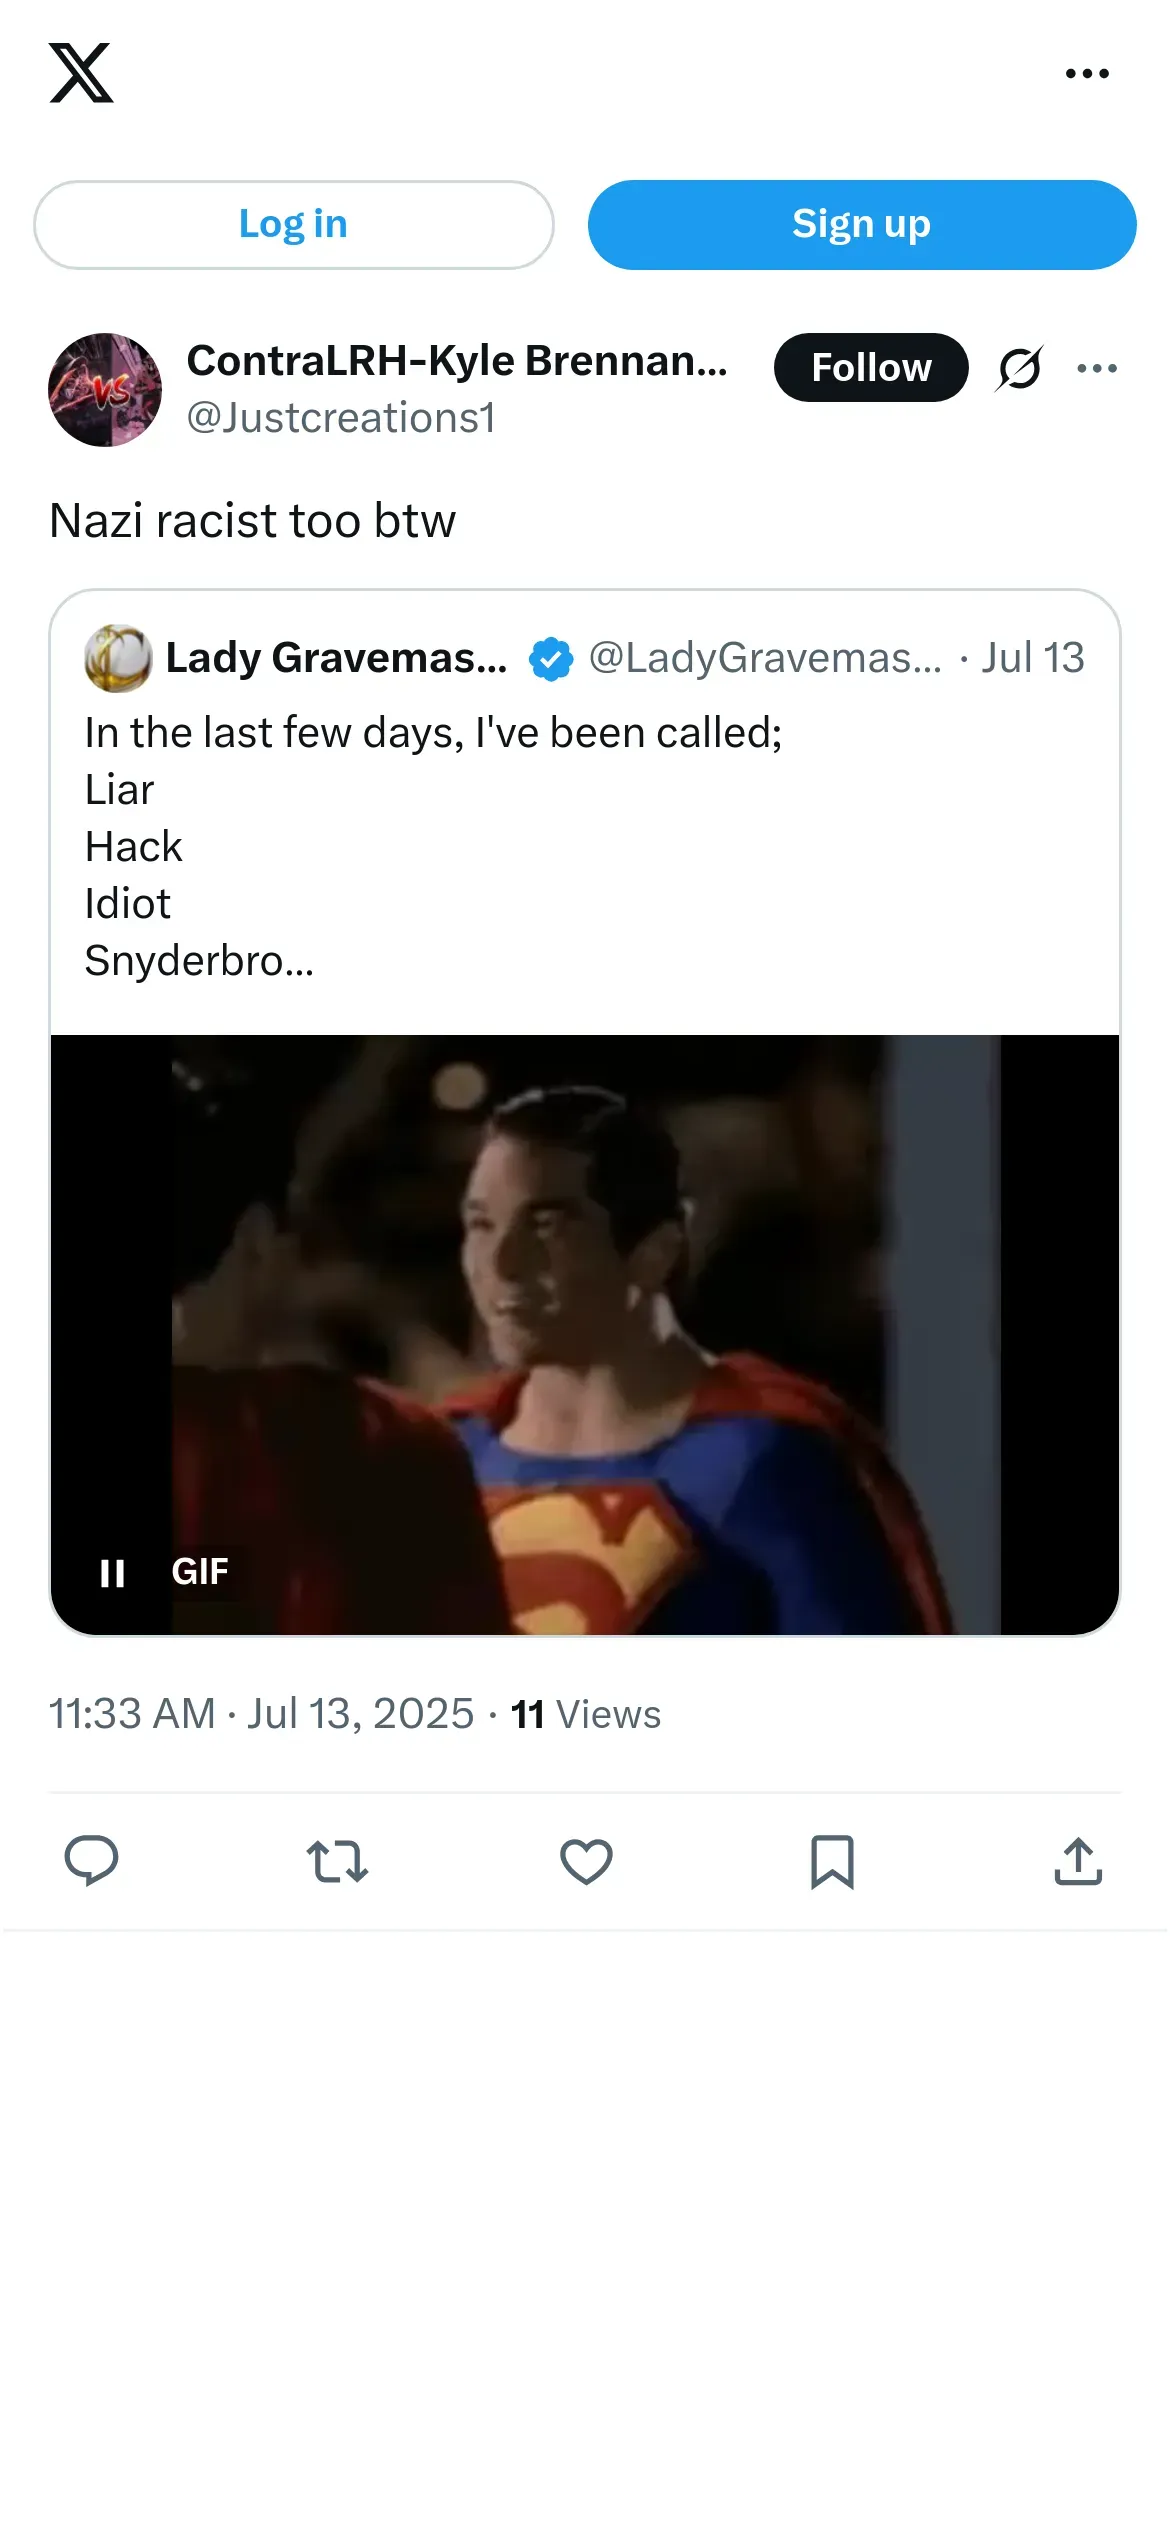Bookmark this tweet
Screen dimensions: 1170x2532
[x=832, y=1861]
